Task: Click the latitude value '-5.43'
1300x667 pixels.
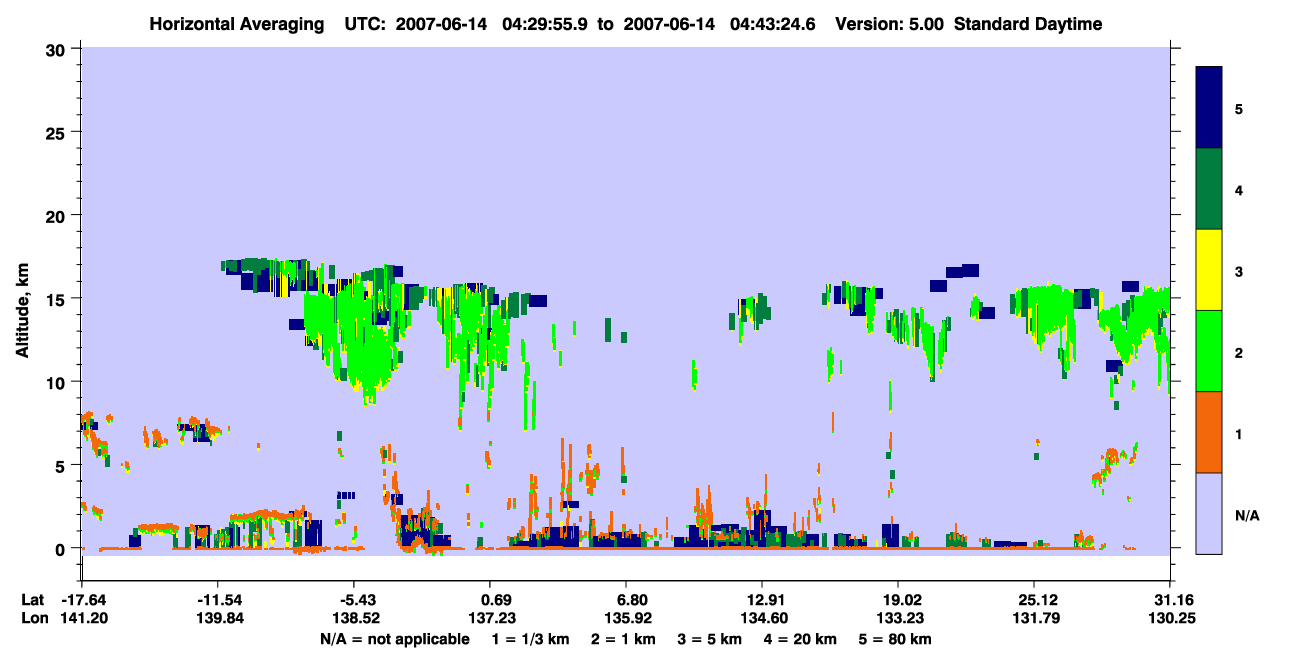Action: pyautogui.click(x=358, y=600)
